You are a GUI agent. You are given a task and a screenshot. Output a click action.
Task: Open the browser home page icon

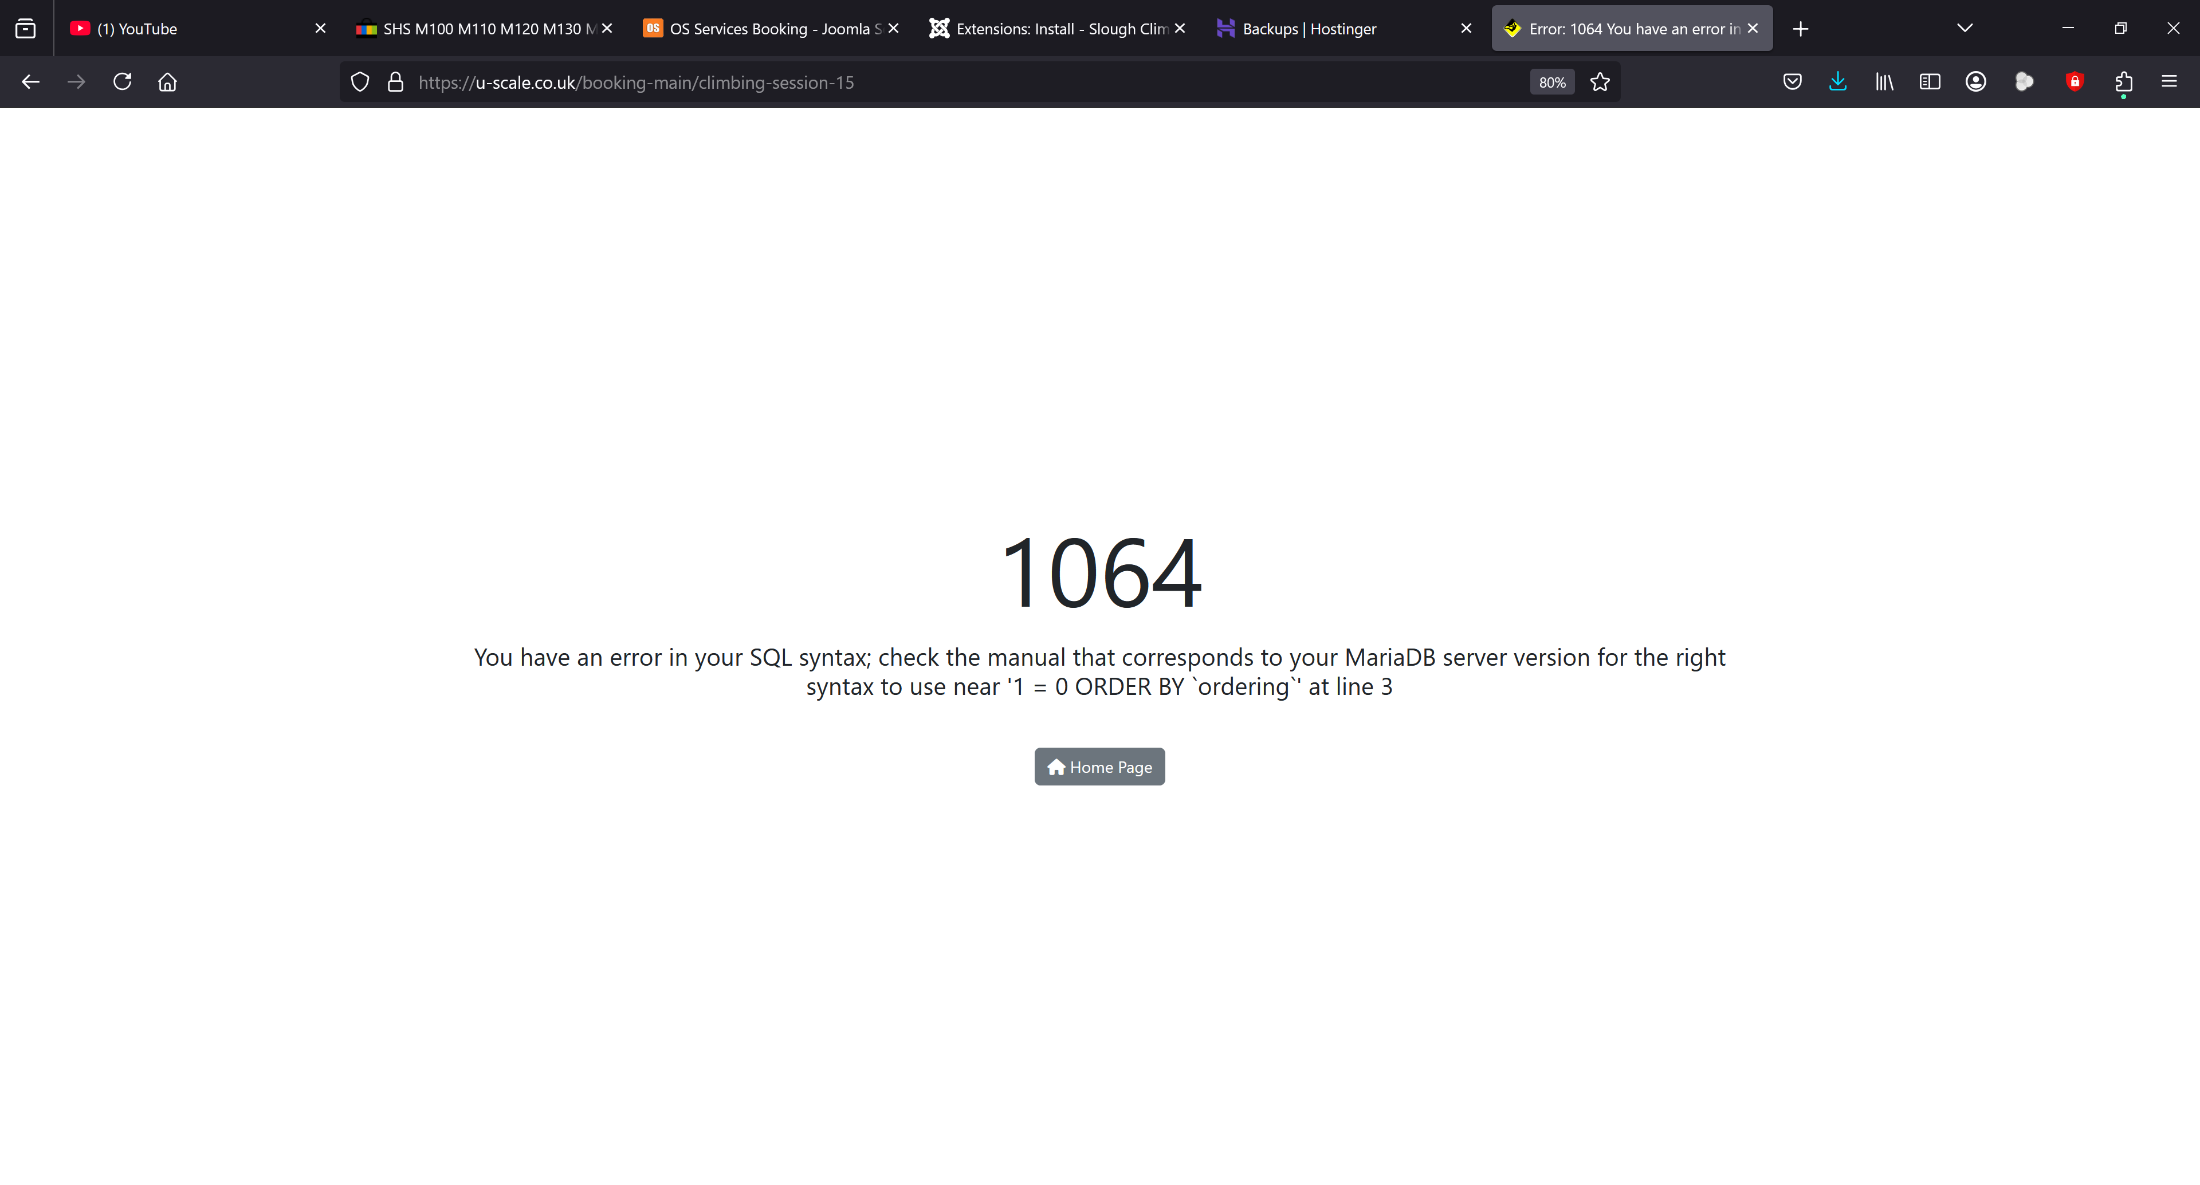click(x=168, y=82)
